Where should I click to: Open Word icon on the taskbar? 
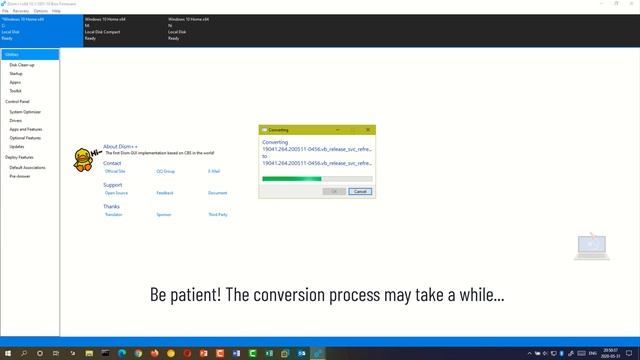click(236, 353)
